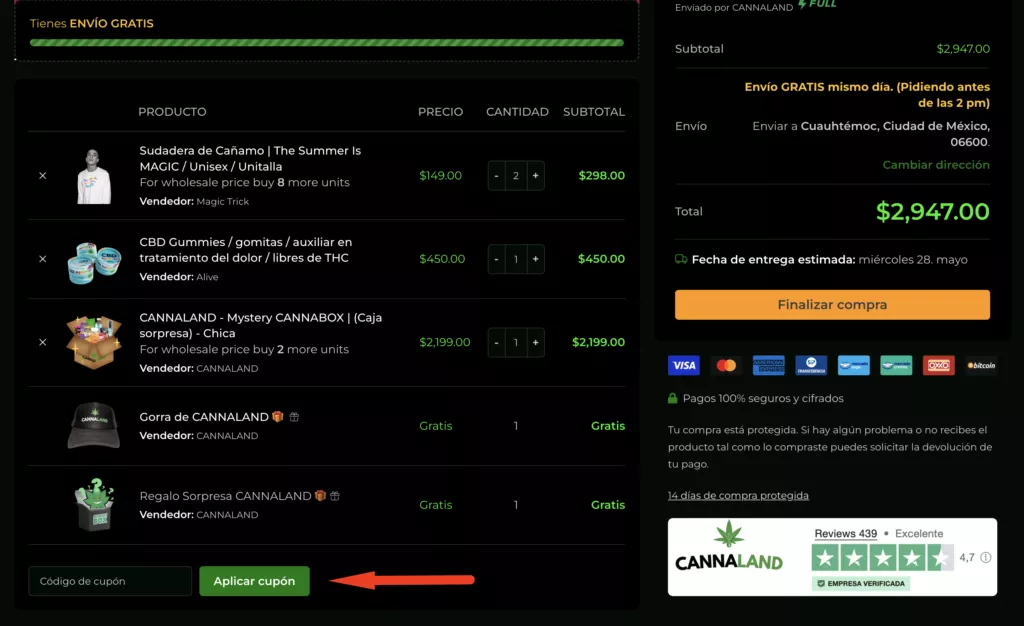Viewport: 1024px width, 626px height.
Task: Click the CANNALAND logo in reviews widget
Action: pyautogui.click(x=729, y=546)
